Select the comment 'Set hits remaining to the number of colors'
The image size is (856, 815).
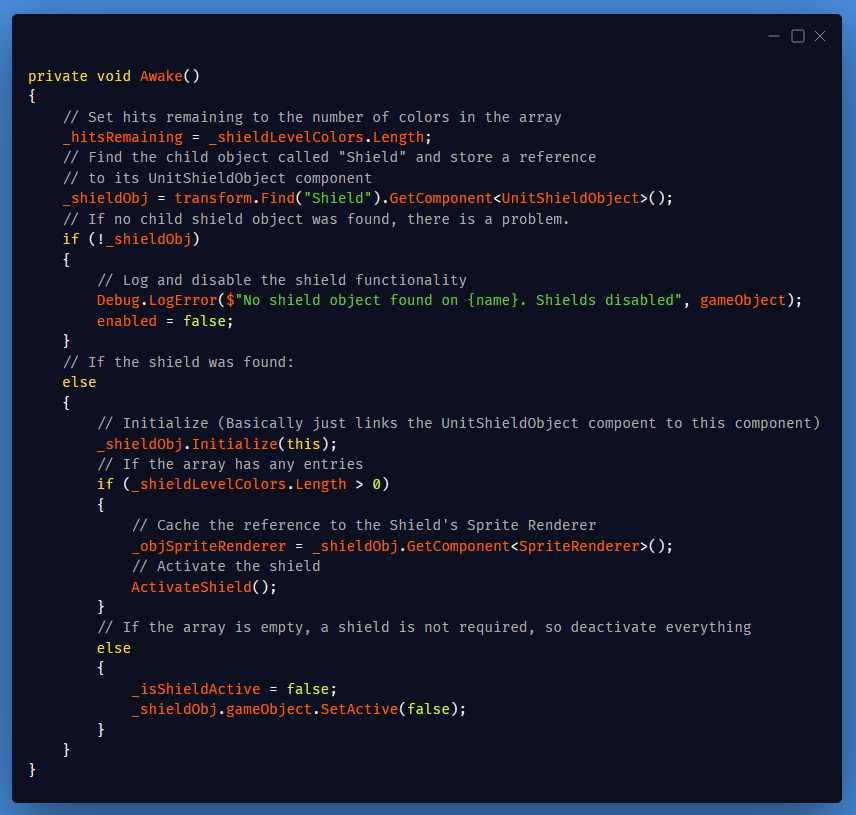click(269, 117)
